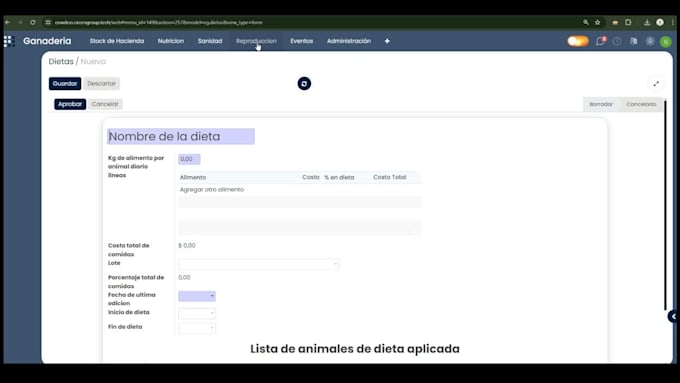Image resolution: width=680 pixels, height=383 pixels.
Task: Click the round save status indicator icon
Action: tap(304, 83)
